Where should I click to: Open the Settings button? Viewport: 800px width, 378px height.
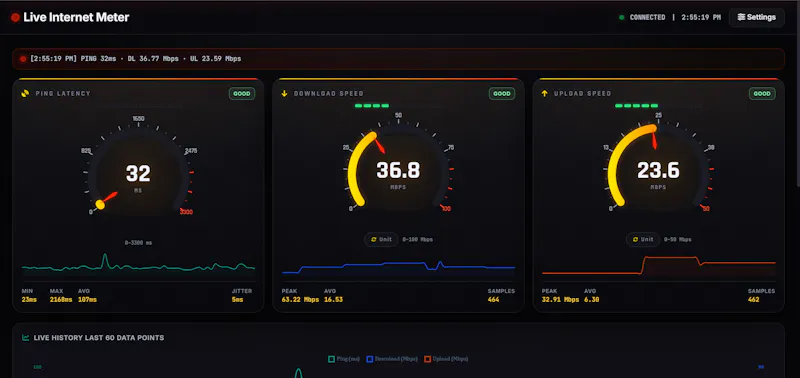(x=757, y=17)
